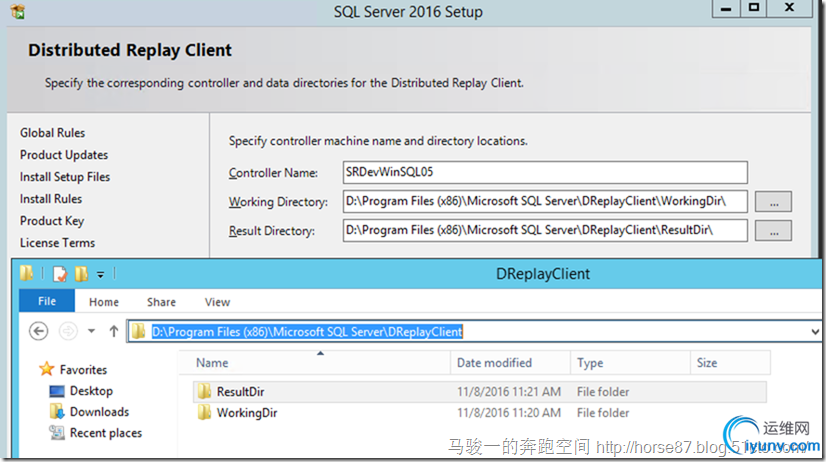Open the ResultDir folder icon
The height and width of the screenshot is (462, 826).
[x=205, y=392]
